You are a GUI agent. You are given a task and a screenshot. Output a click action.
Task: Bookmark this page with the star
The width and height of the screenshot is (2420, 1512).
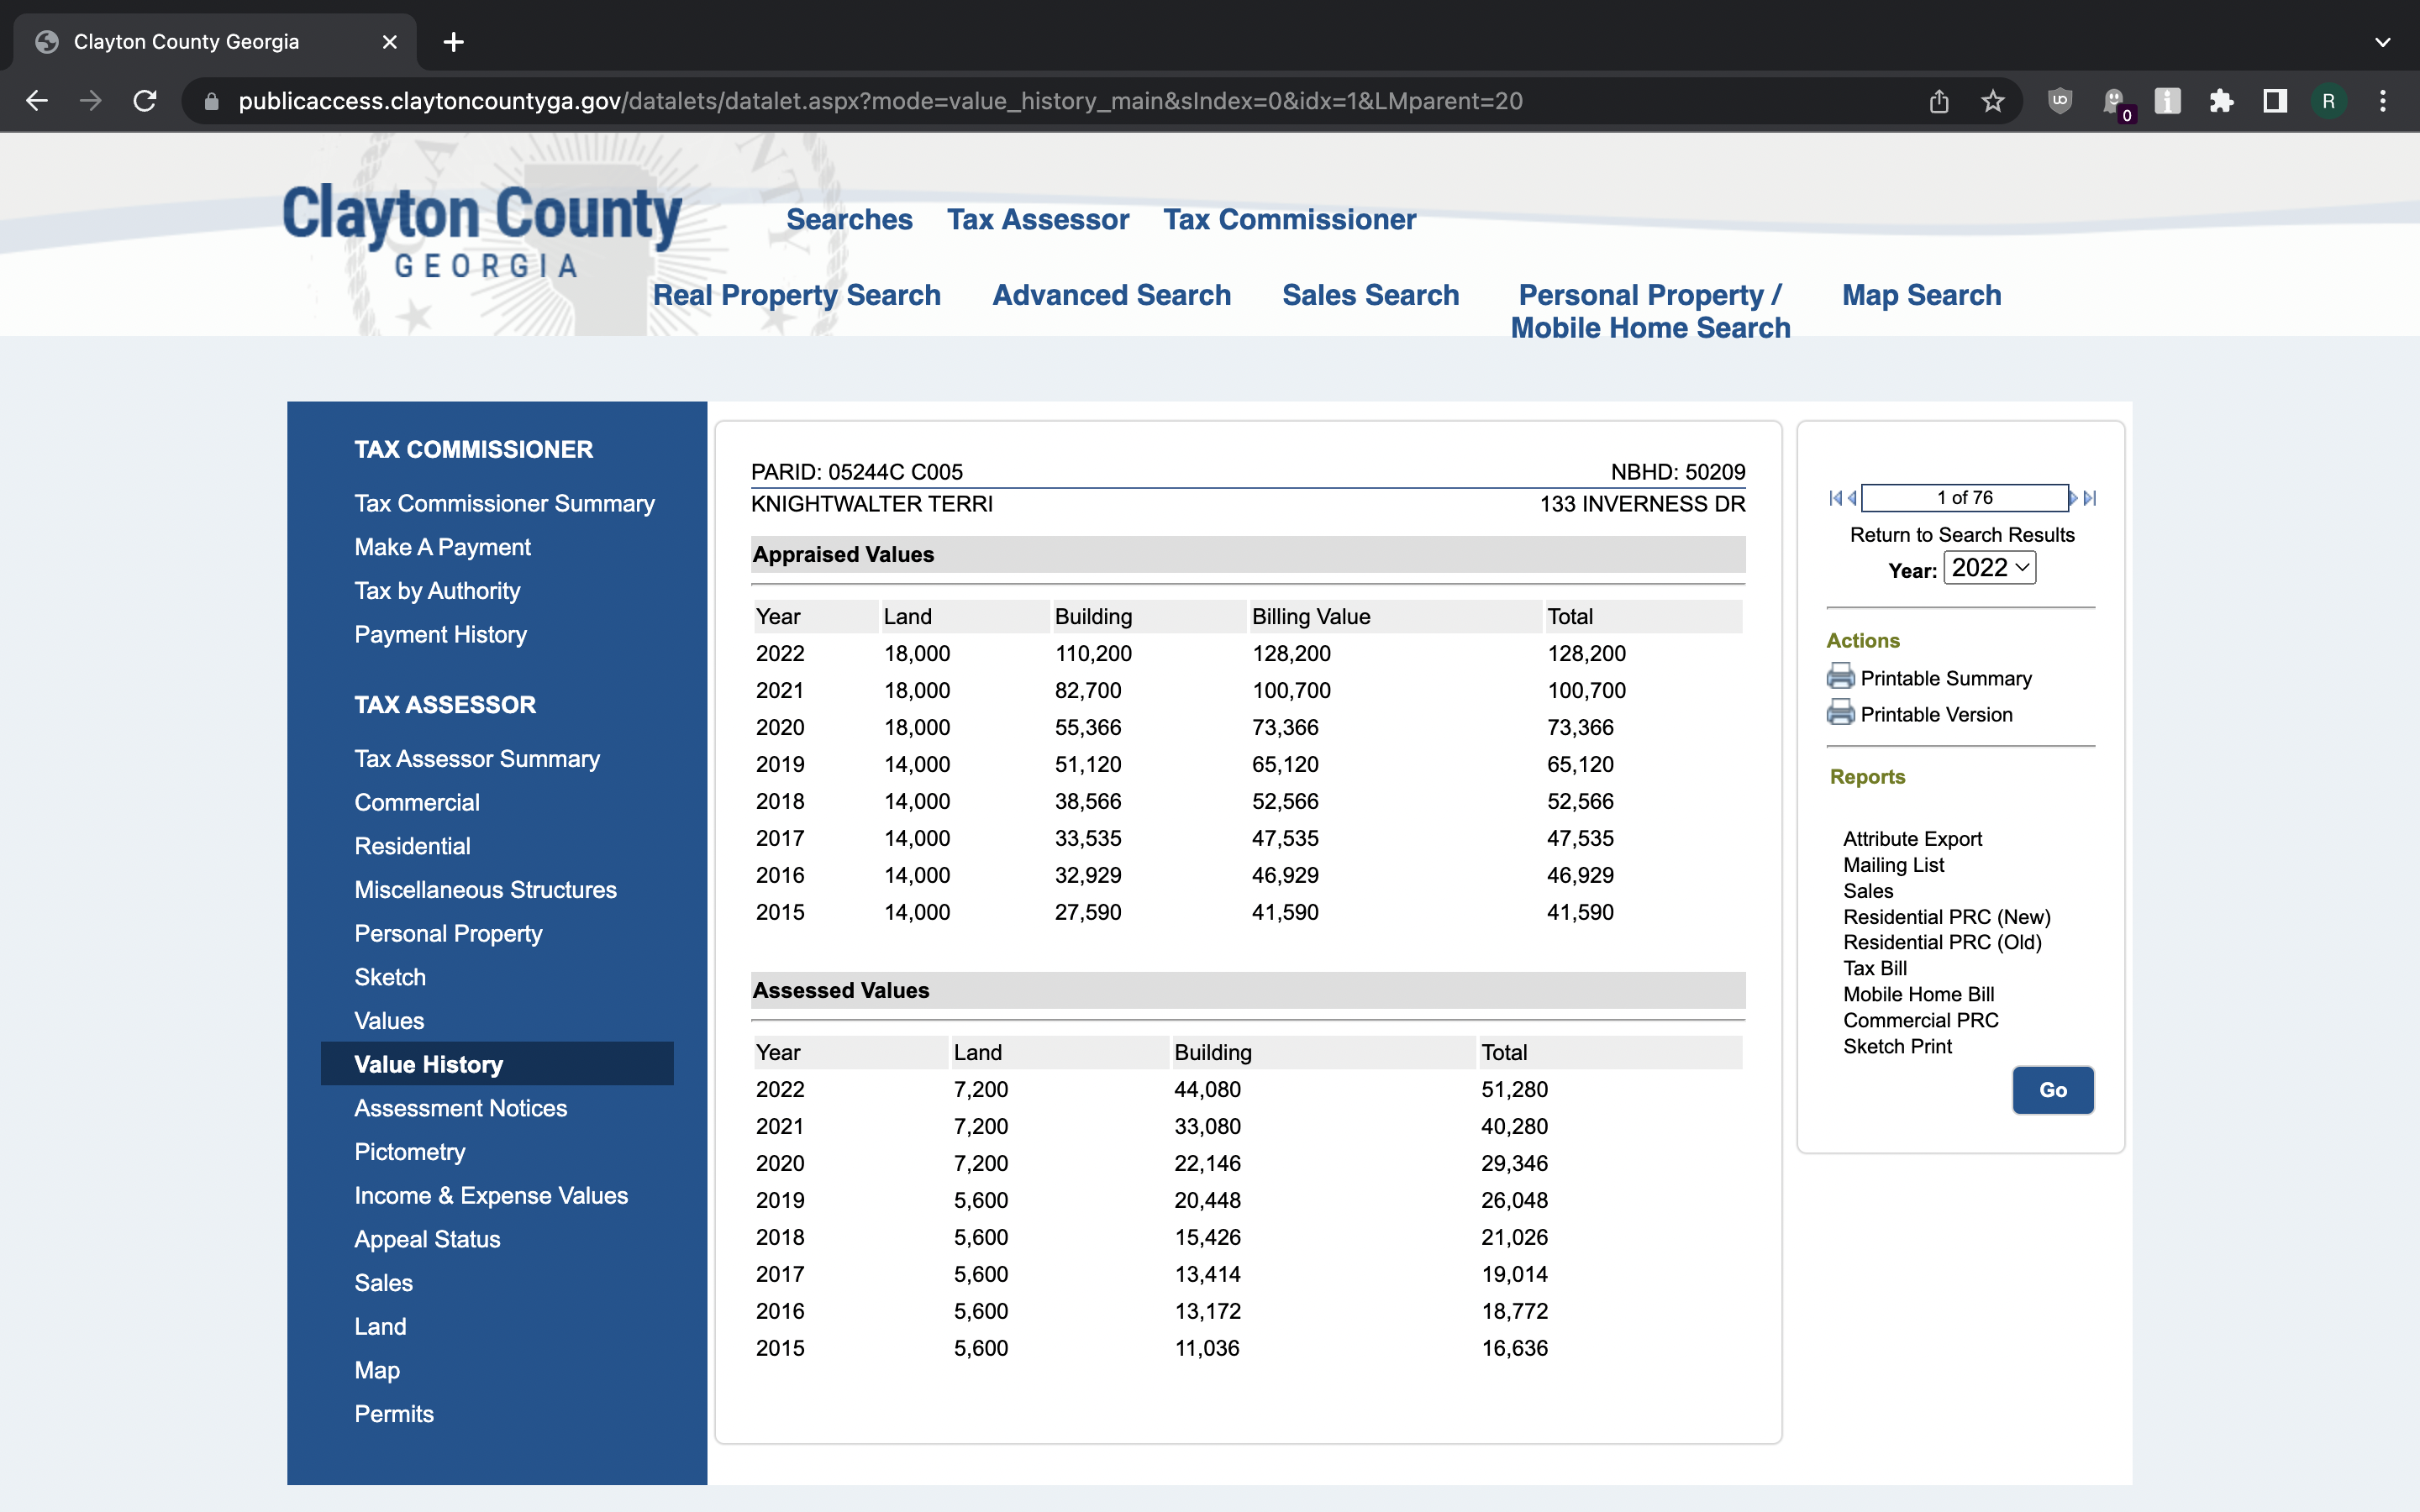click(x=1993, y=101)
